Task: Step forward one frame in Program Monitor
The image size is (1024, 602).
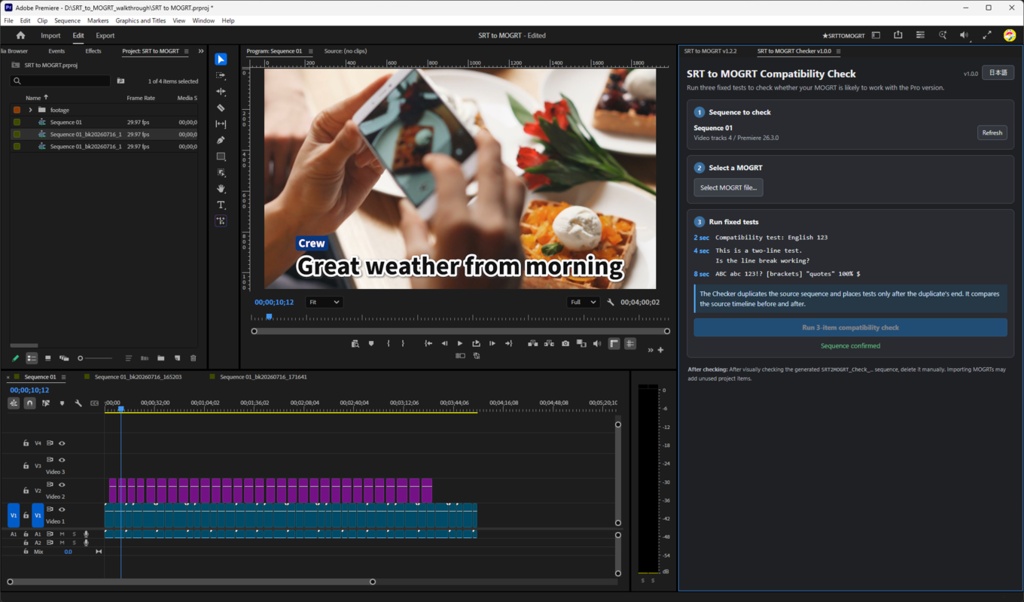Action: pyautogui.click(x=492, y=343)
